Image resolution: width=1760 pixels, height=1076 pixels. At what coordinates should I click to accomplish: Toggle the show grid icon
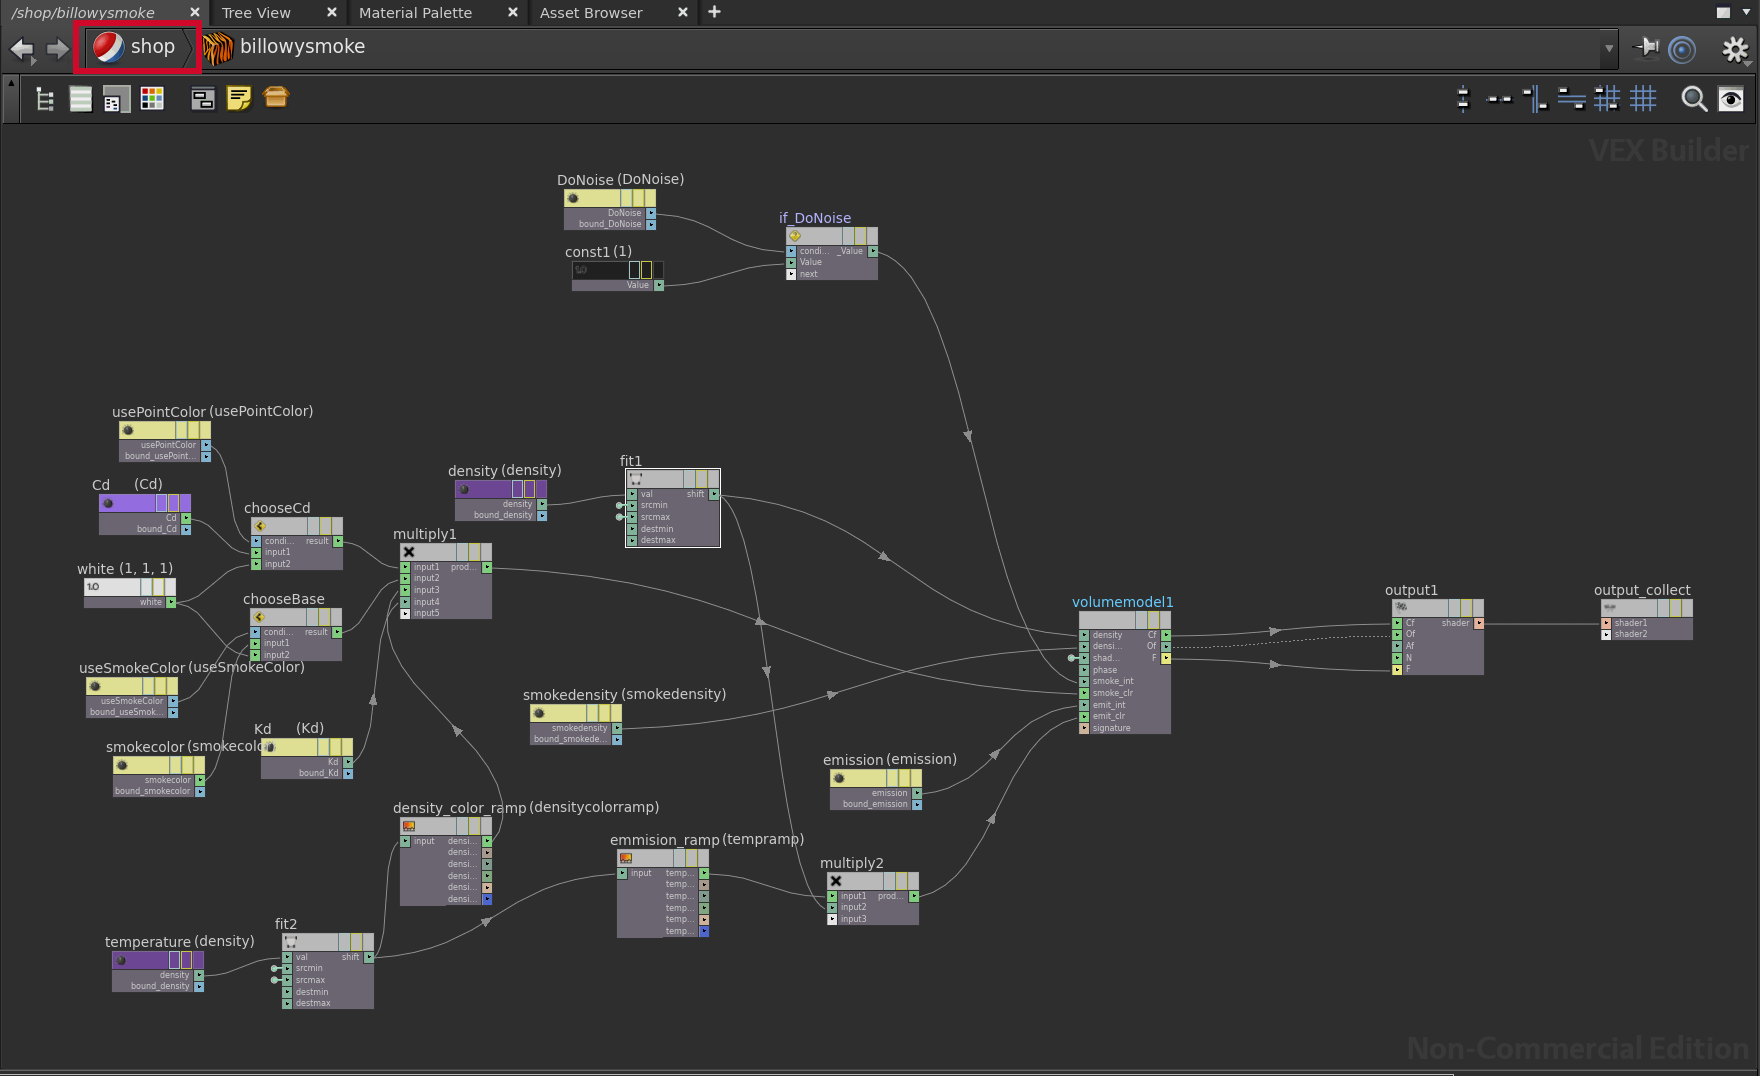tap(1643, 98)
